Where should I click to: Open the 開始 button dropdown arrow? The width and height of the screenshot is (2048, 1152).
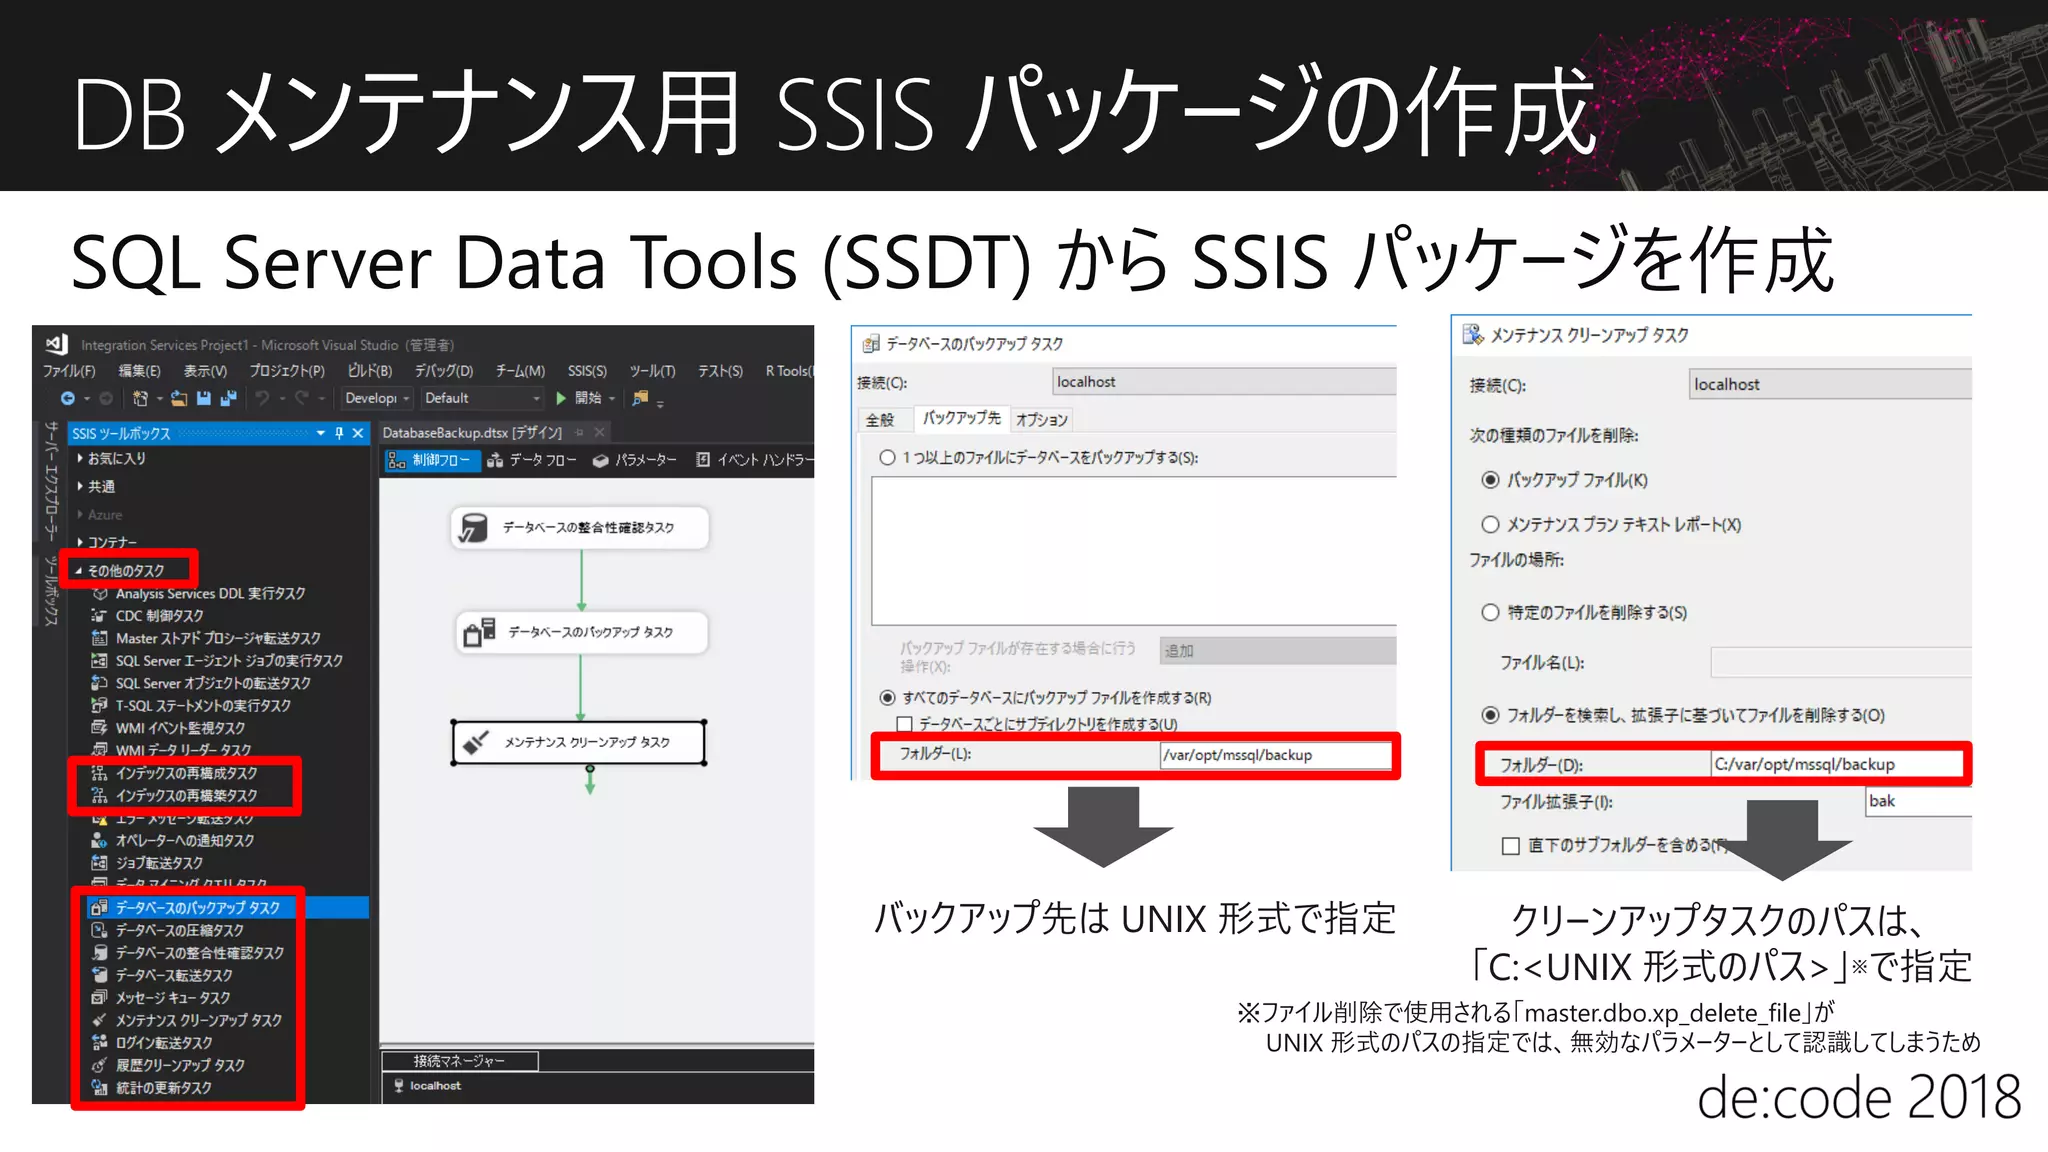click(x=612, y=399)
